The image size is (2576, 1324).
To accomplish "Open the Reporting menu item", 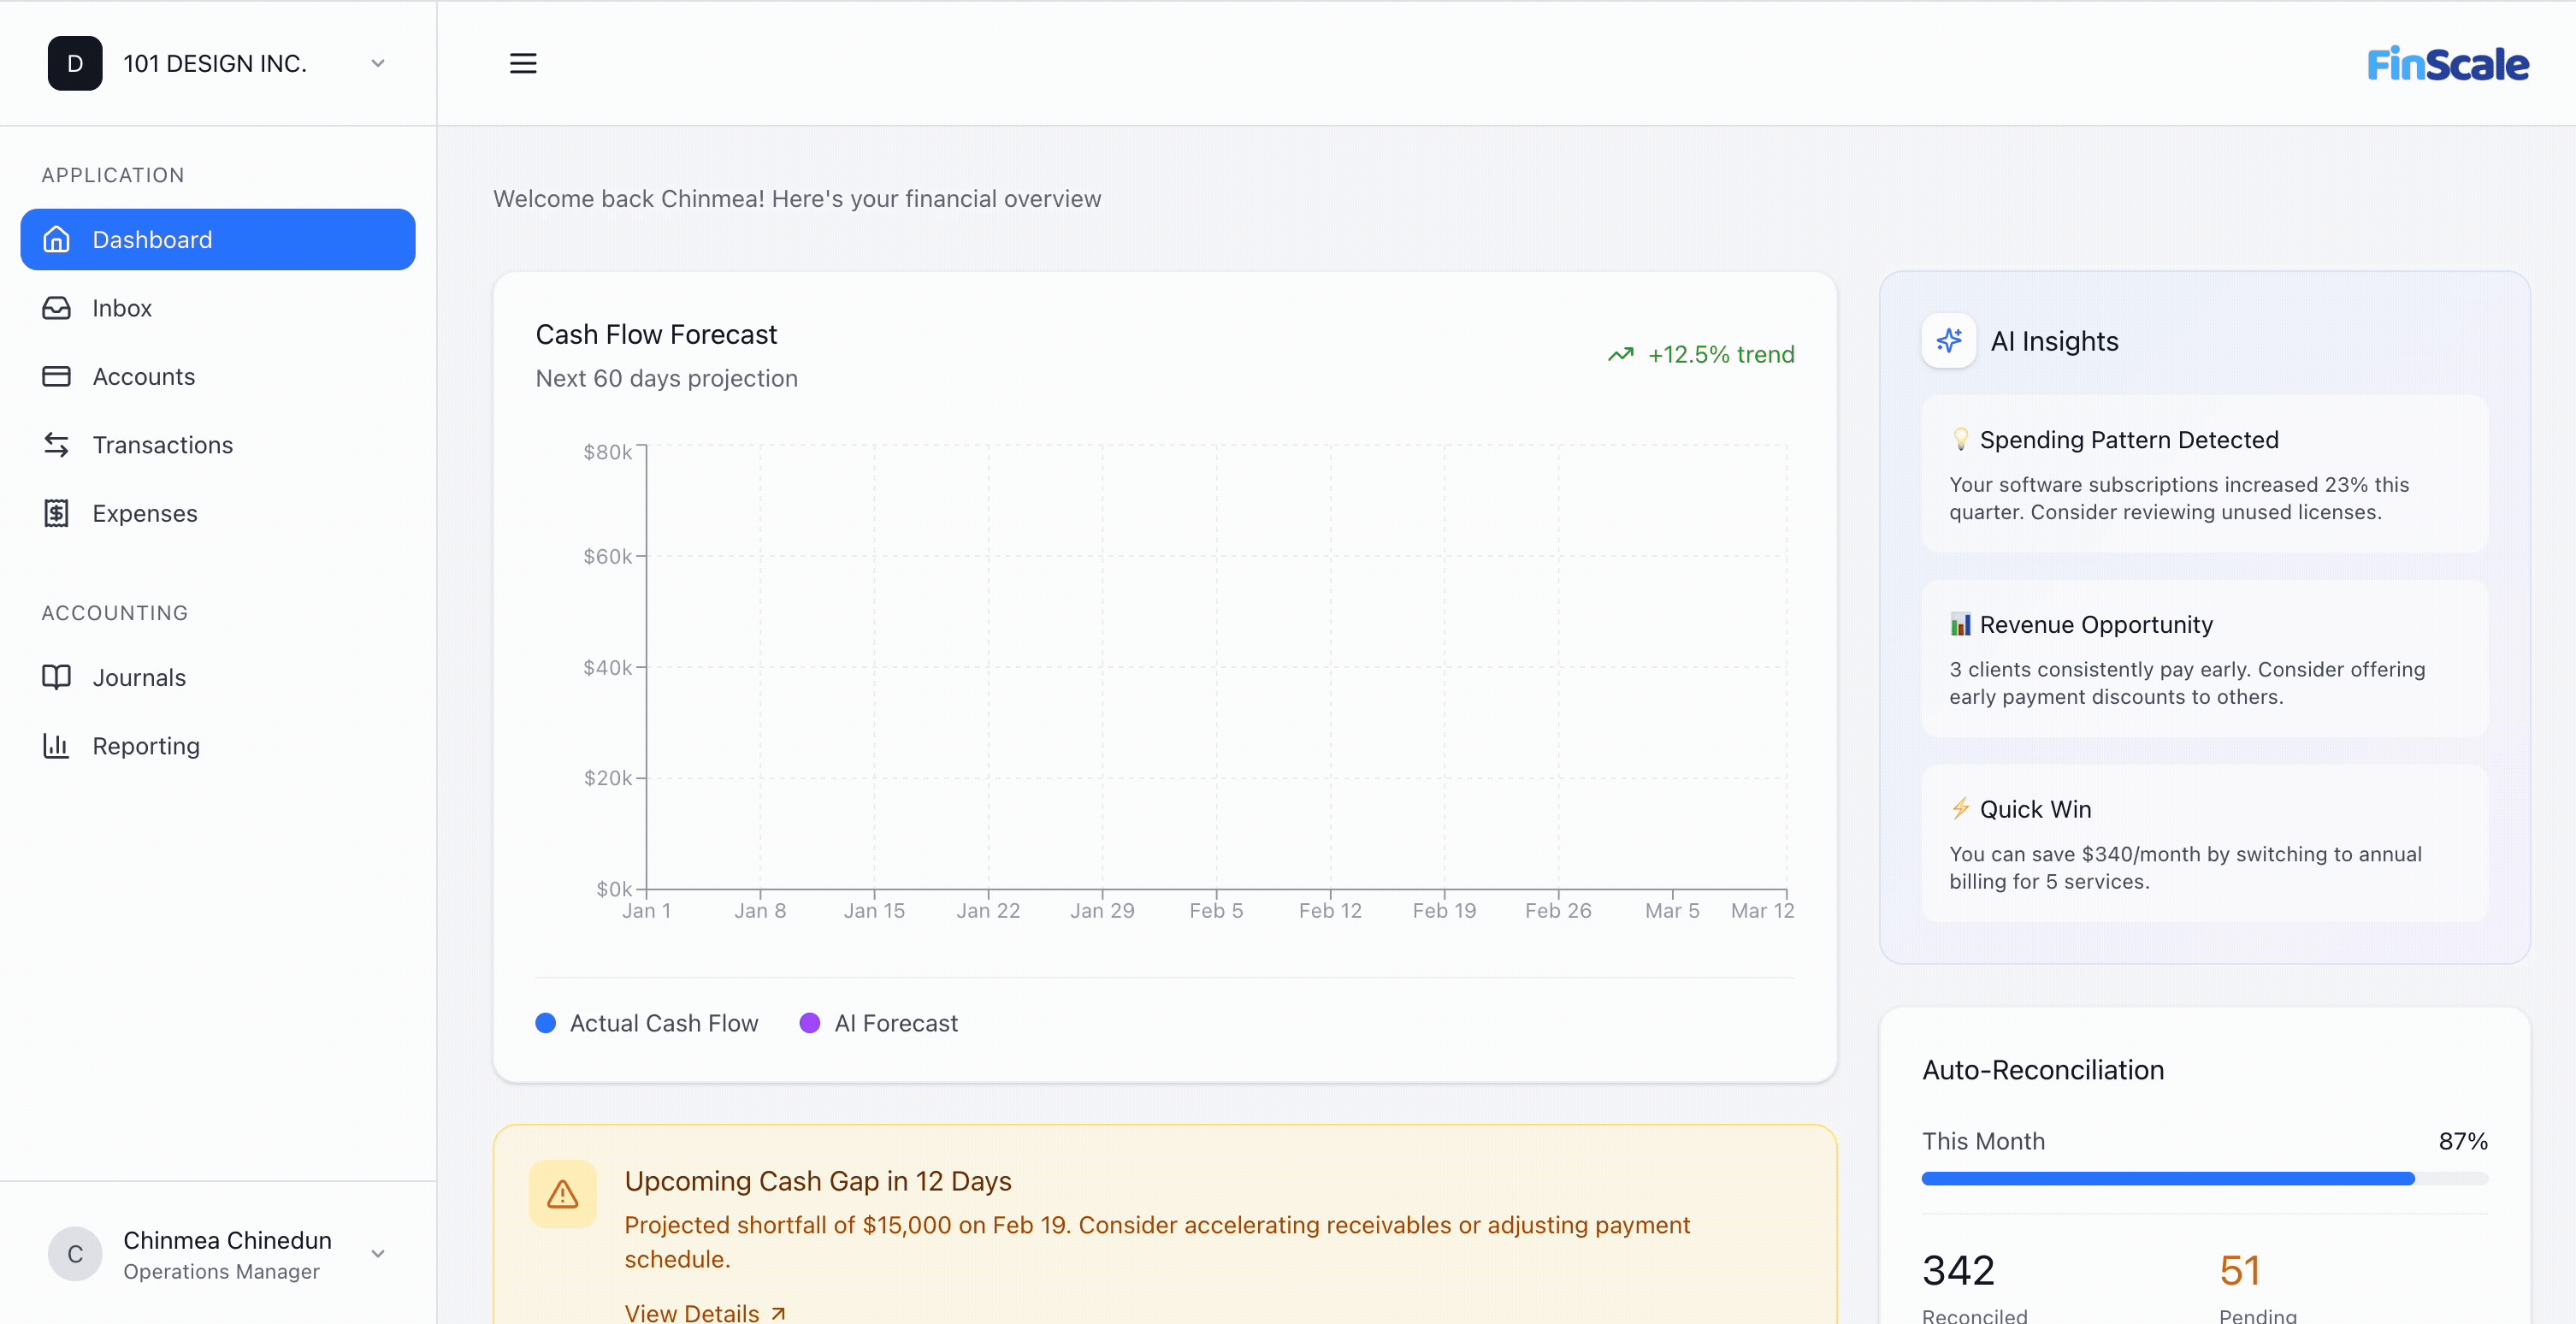I will [x=146, y=746].
